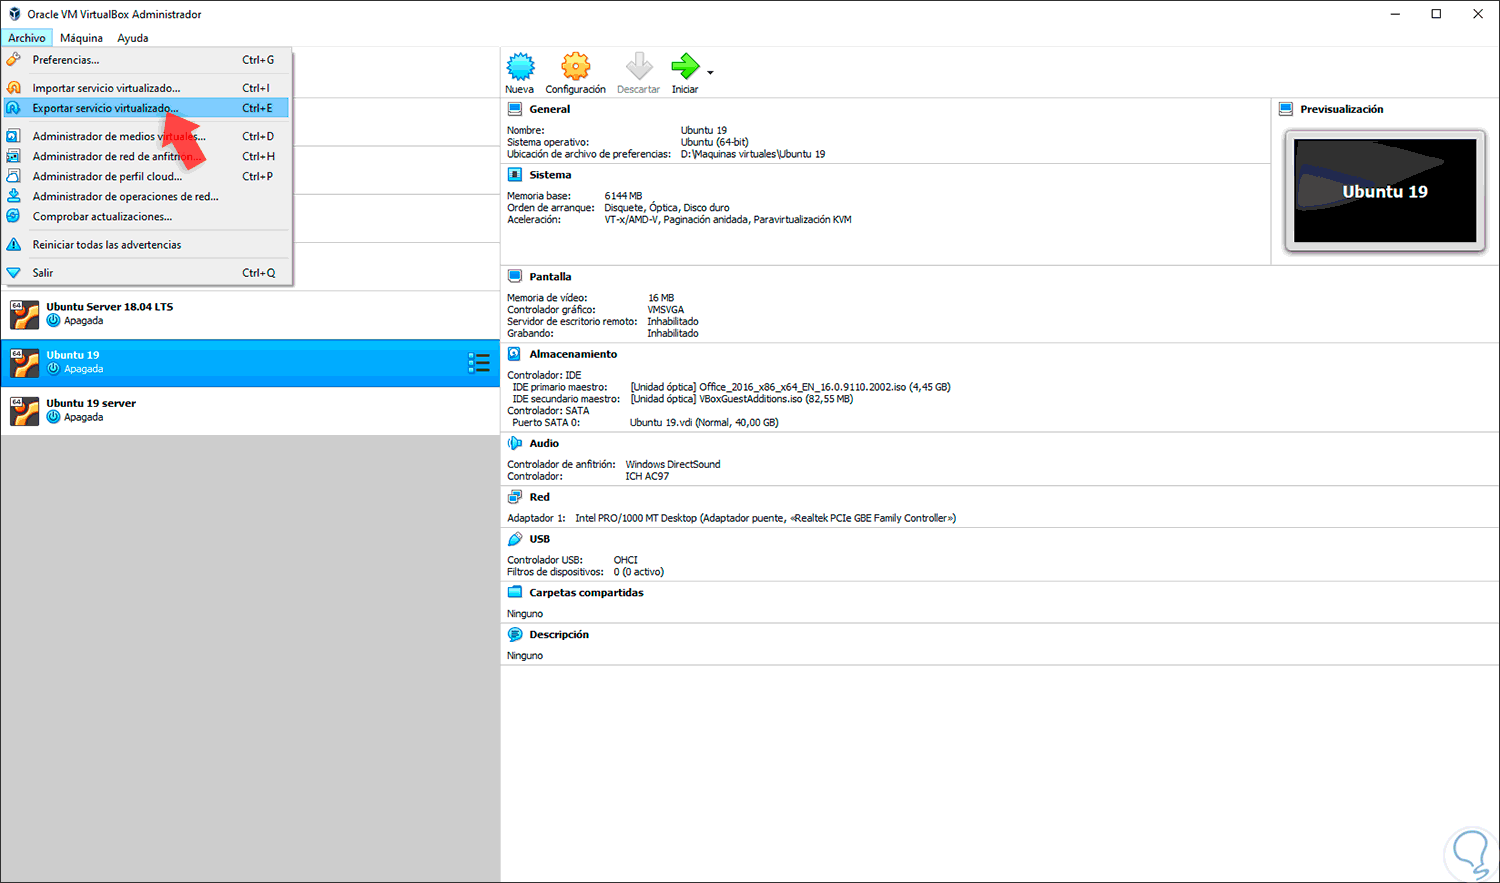Screen dimensions: 1500x883
Task: Choose Exportar servicio virtualizado...
Action: [146, 108]
